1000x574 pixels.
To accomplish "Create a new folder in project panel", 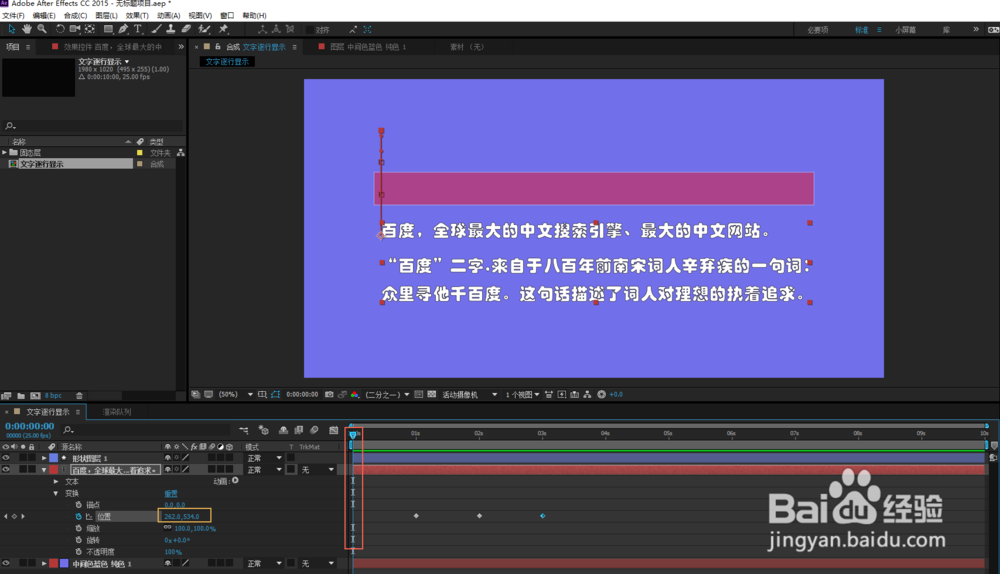I will [x=21, y=395].
